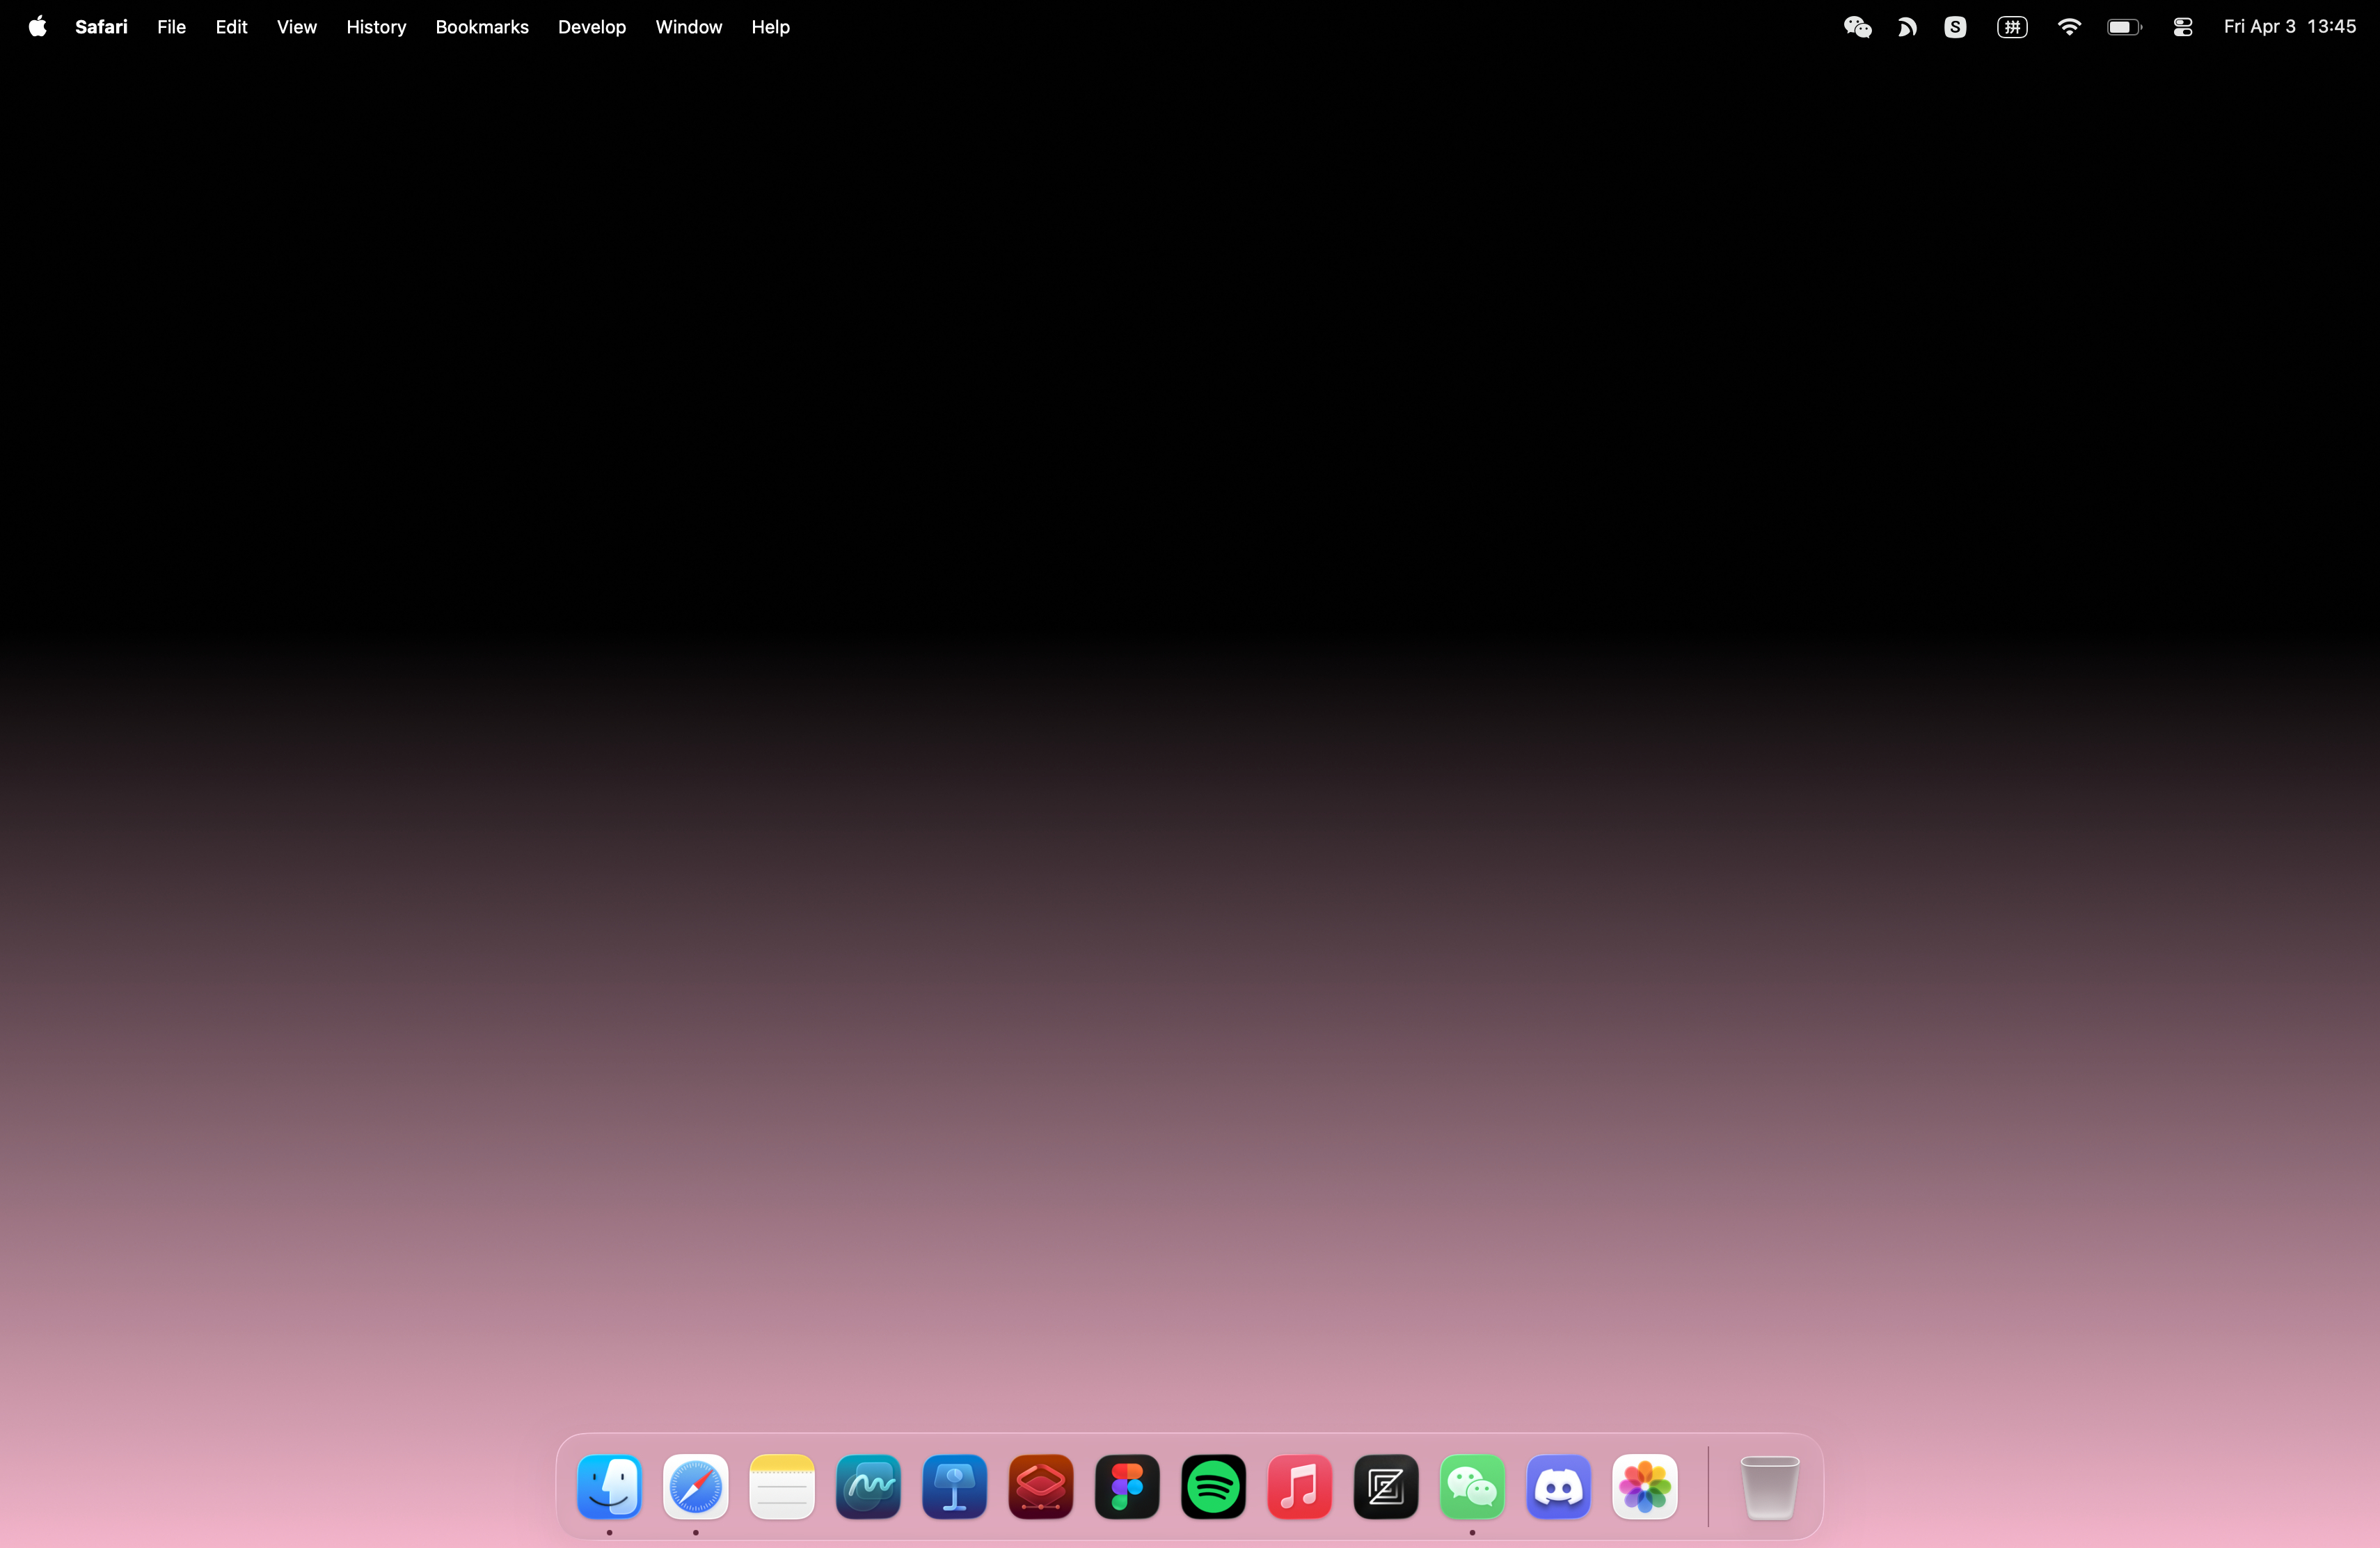This screenshot has height=1548, width=2380.
Task: Click the Apple logo menu
Action: [37, 27]
